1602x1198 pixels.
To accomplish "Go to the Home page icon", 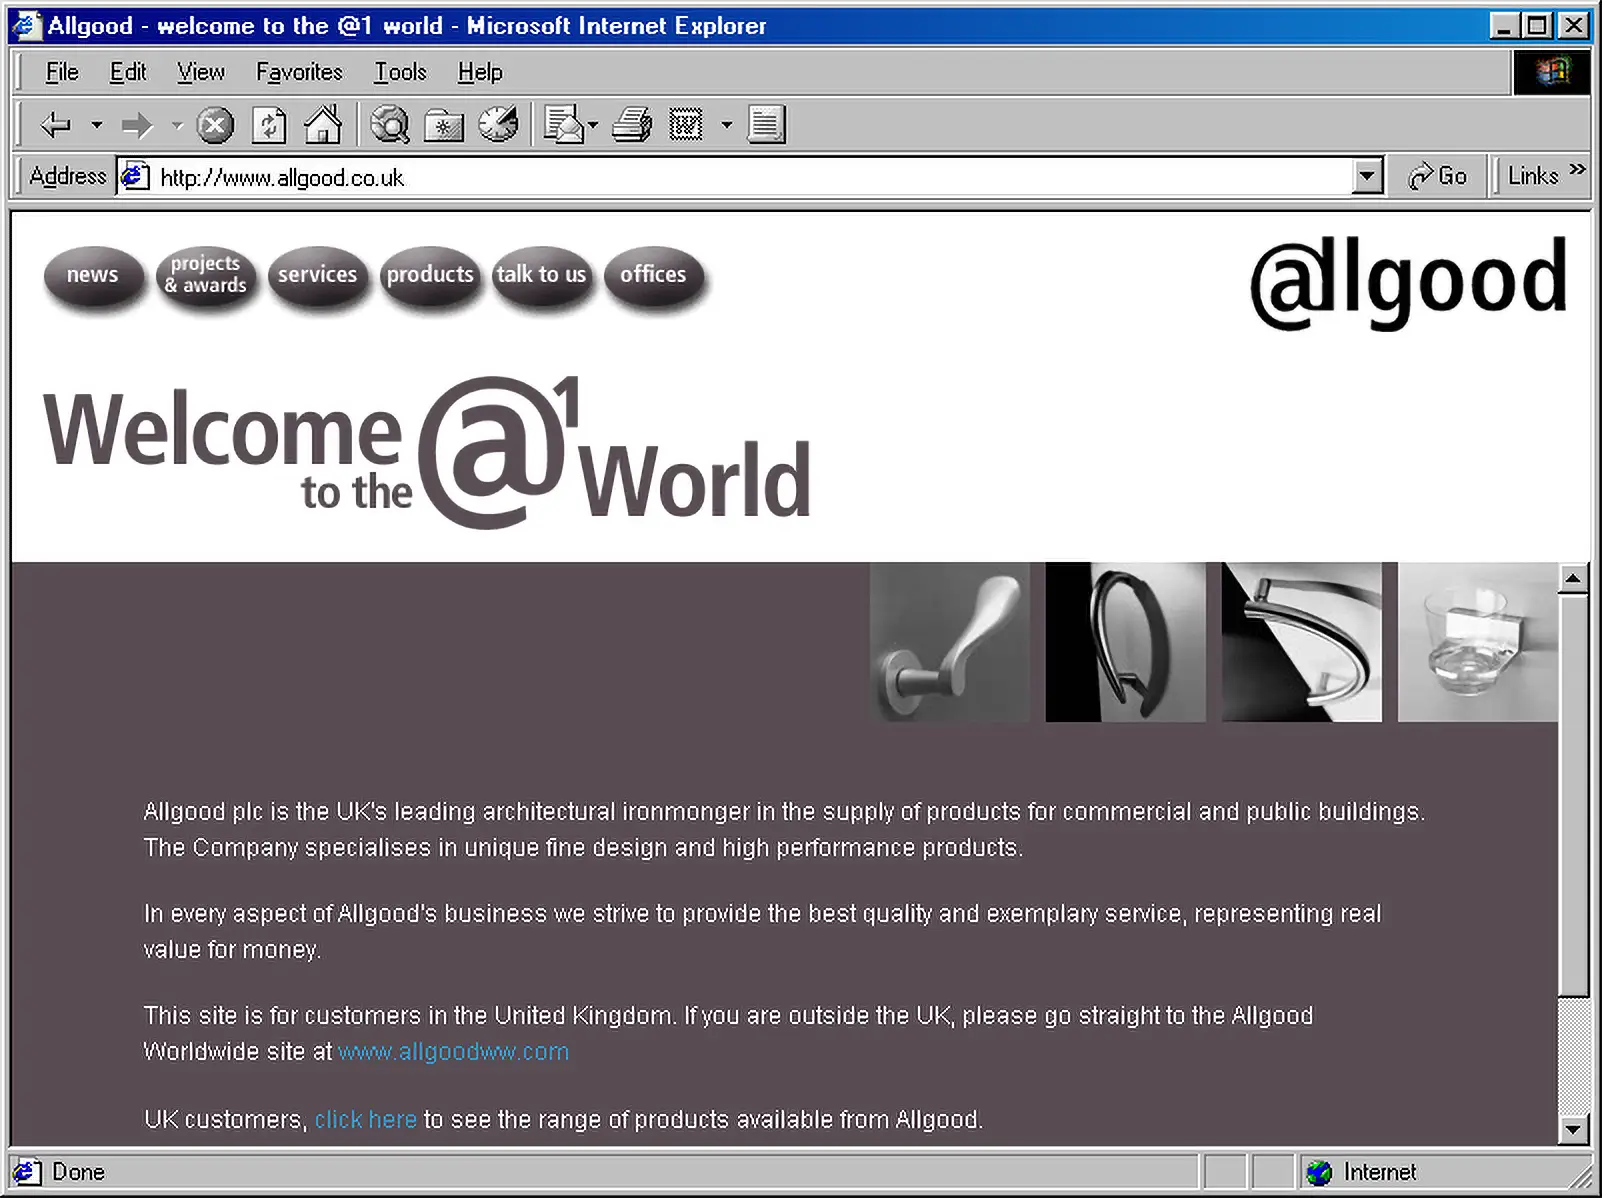I will click(x=323, y=126).
